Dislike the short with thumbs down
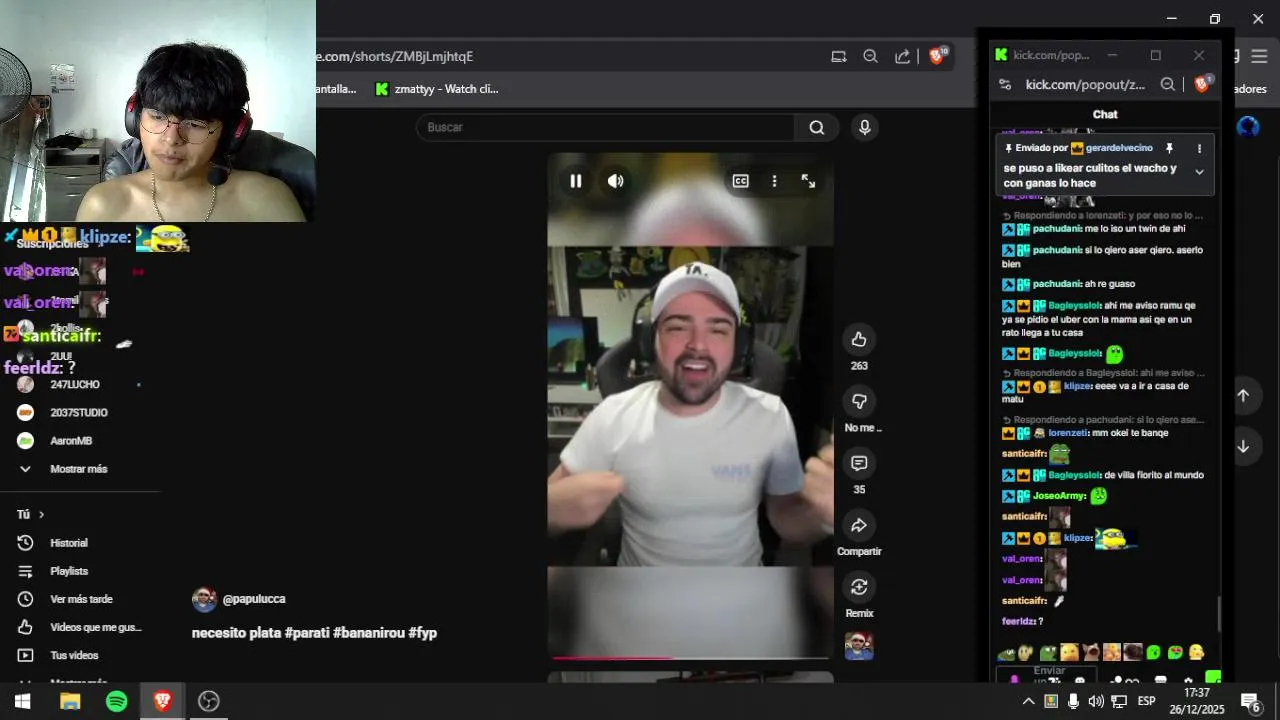The width and height of the screenshot is (1280, 720). pyautogui.click(x=859, y=401)
